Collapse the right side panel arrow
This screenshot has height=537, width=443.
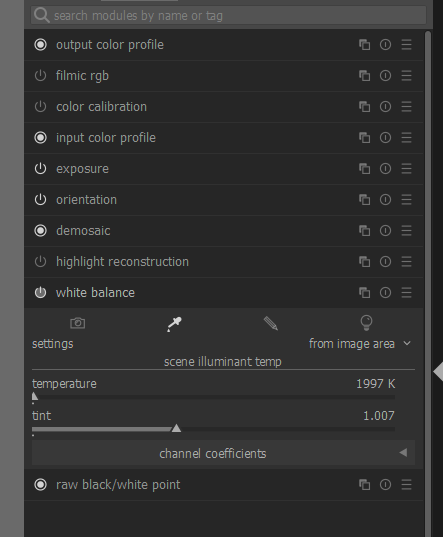pyautogui.click(x=438, y=371)
